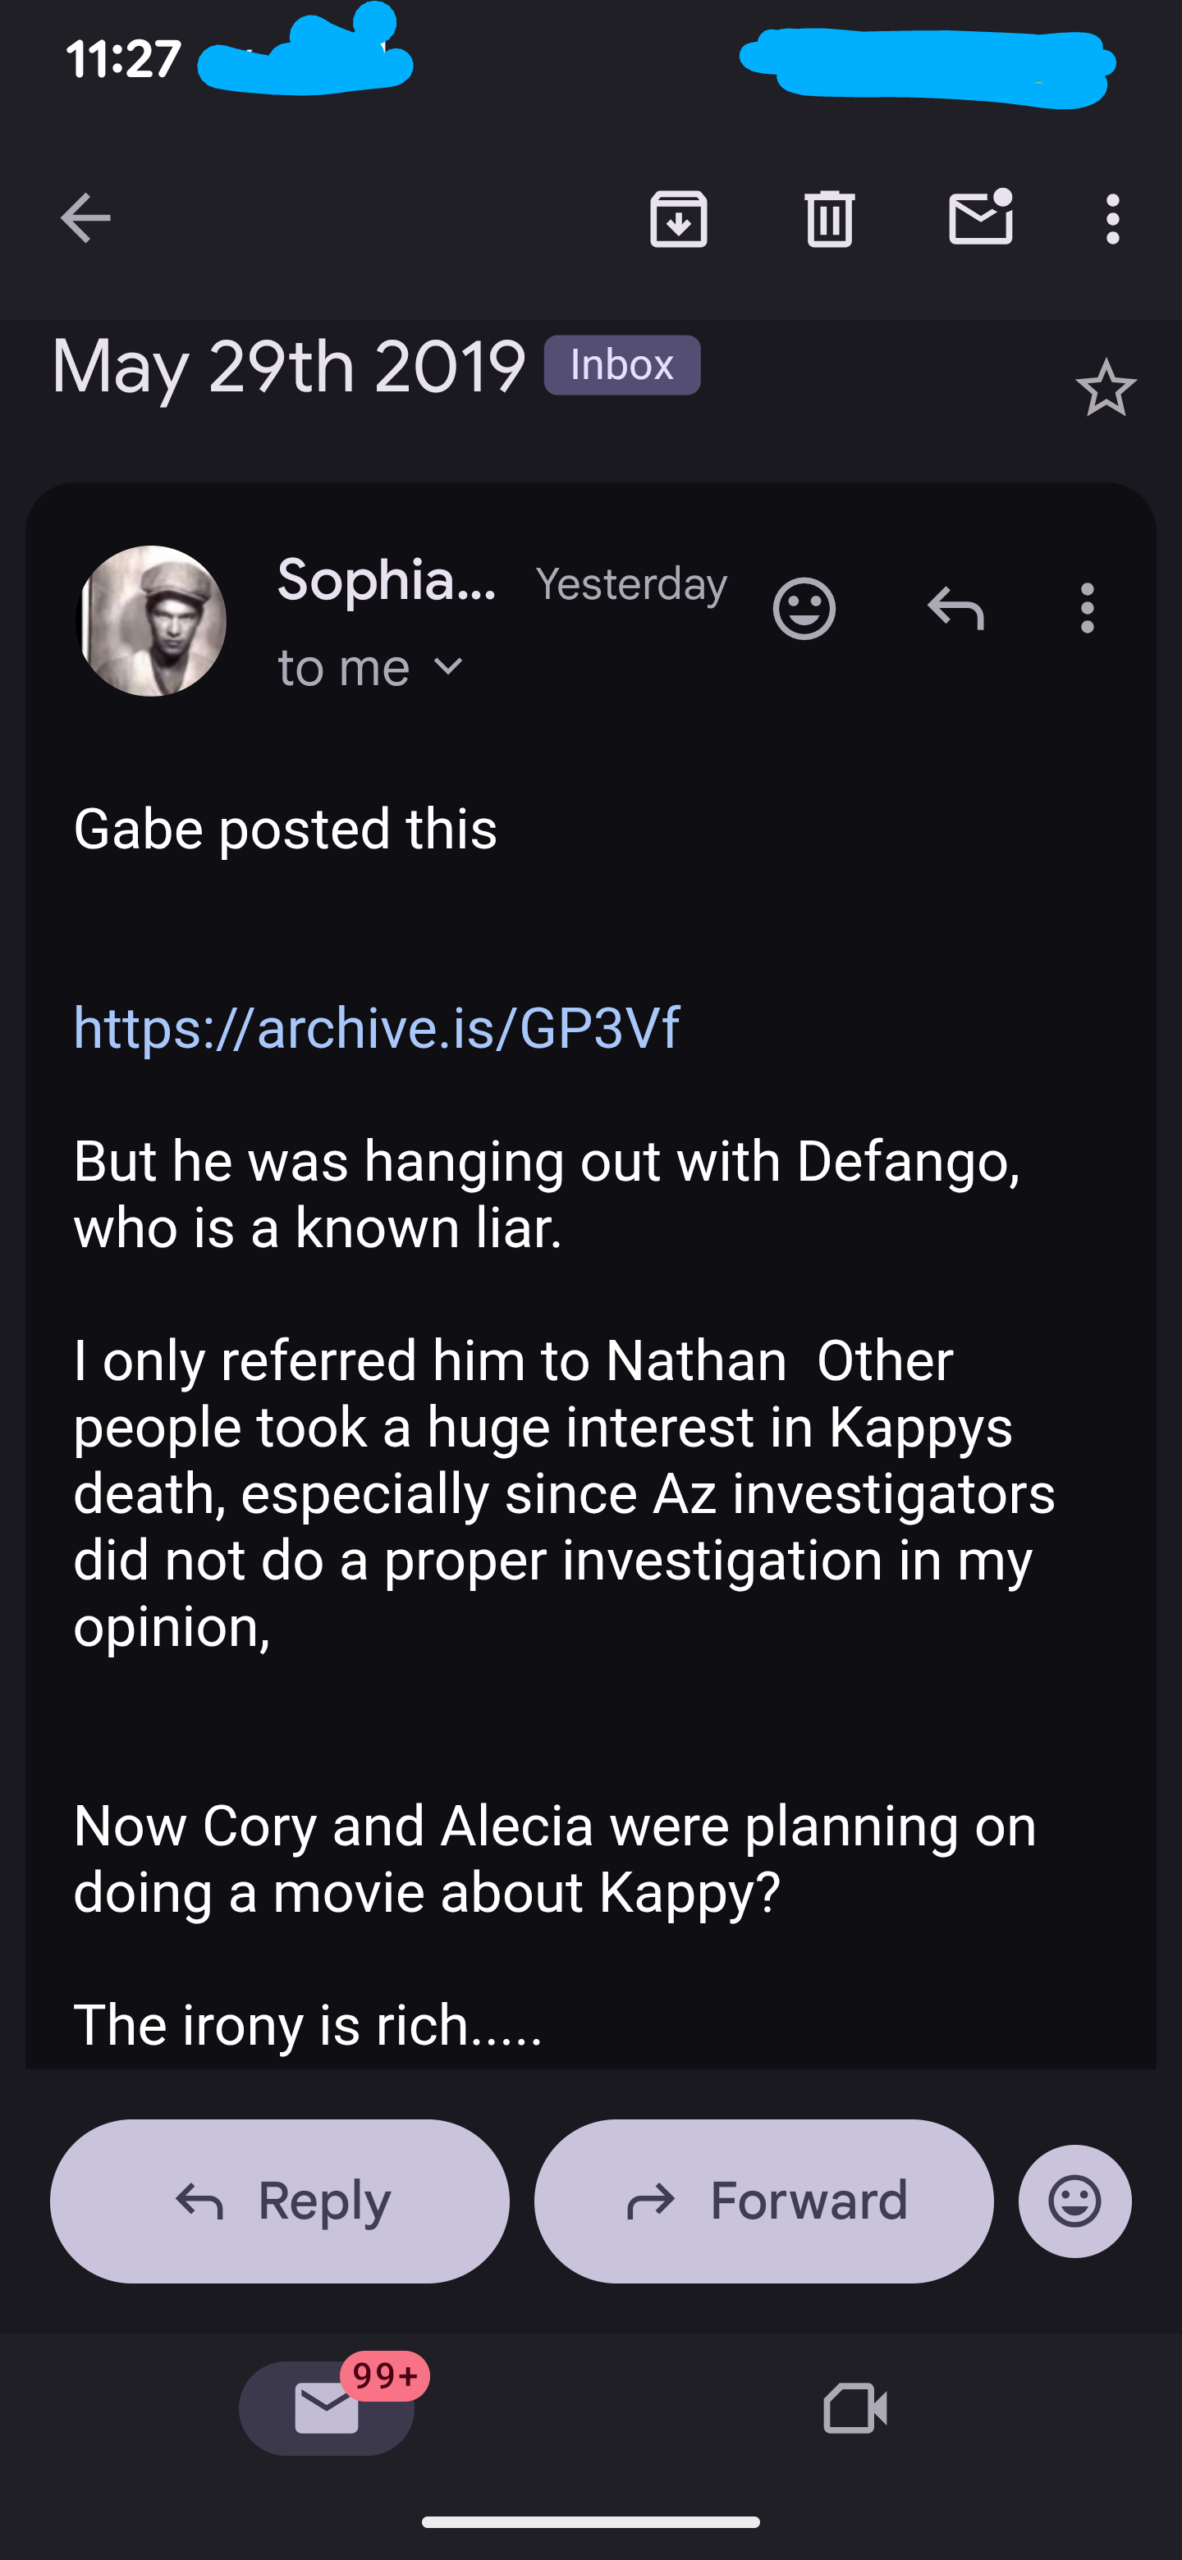The width and height of the screenshot is (1182, 2560).
Task: Open the top bar more options menu
Action: point(1112,219)
